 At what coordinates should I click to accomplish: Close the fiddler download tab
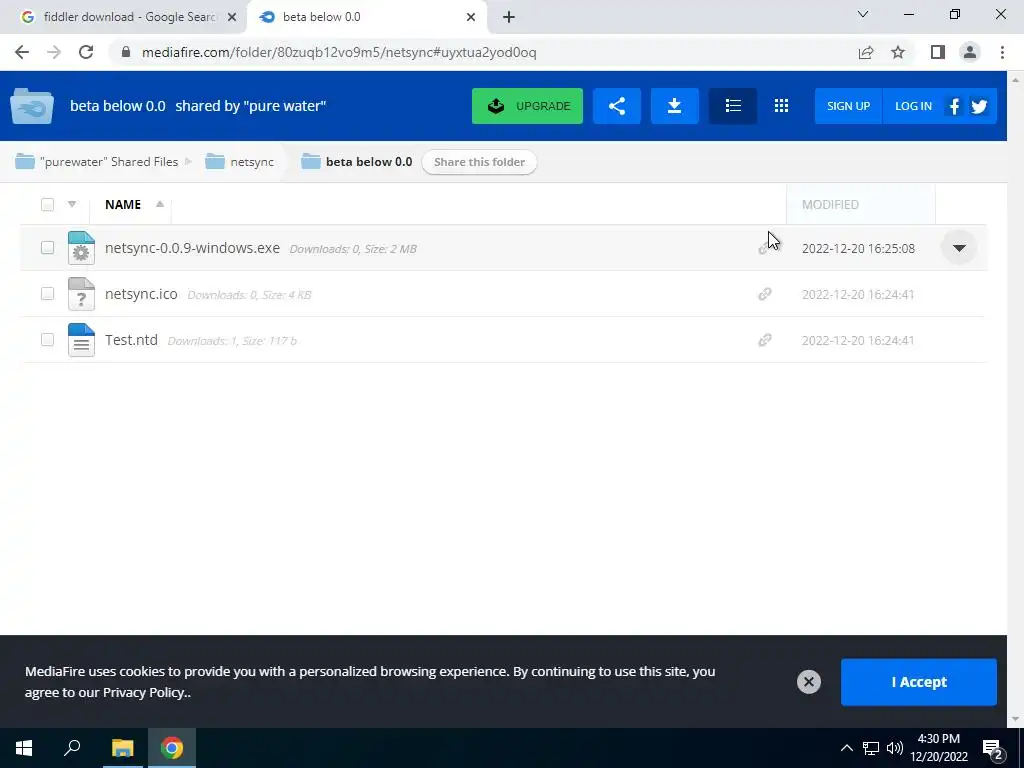coord(231,17)
